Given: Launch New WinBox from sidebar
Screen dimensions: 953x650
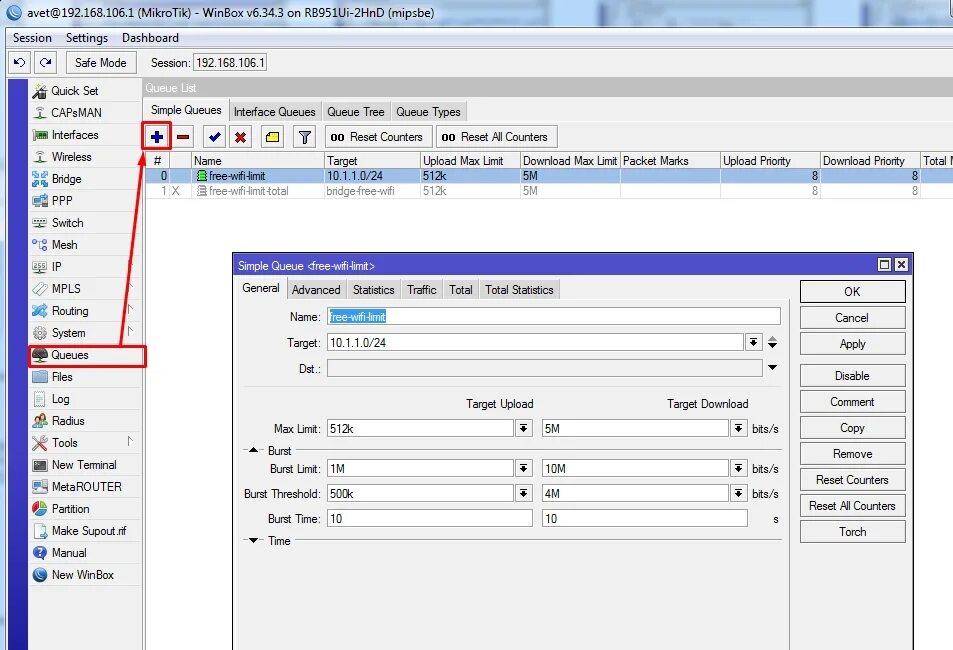Looking at the screenshot, I should pyautogui.click(x=85, y=575).
